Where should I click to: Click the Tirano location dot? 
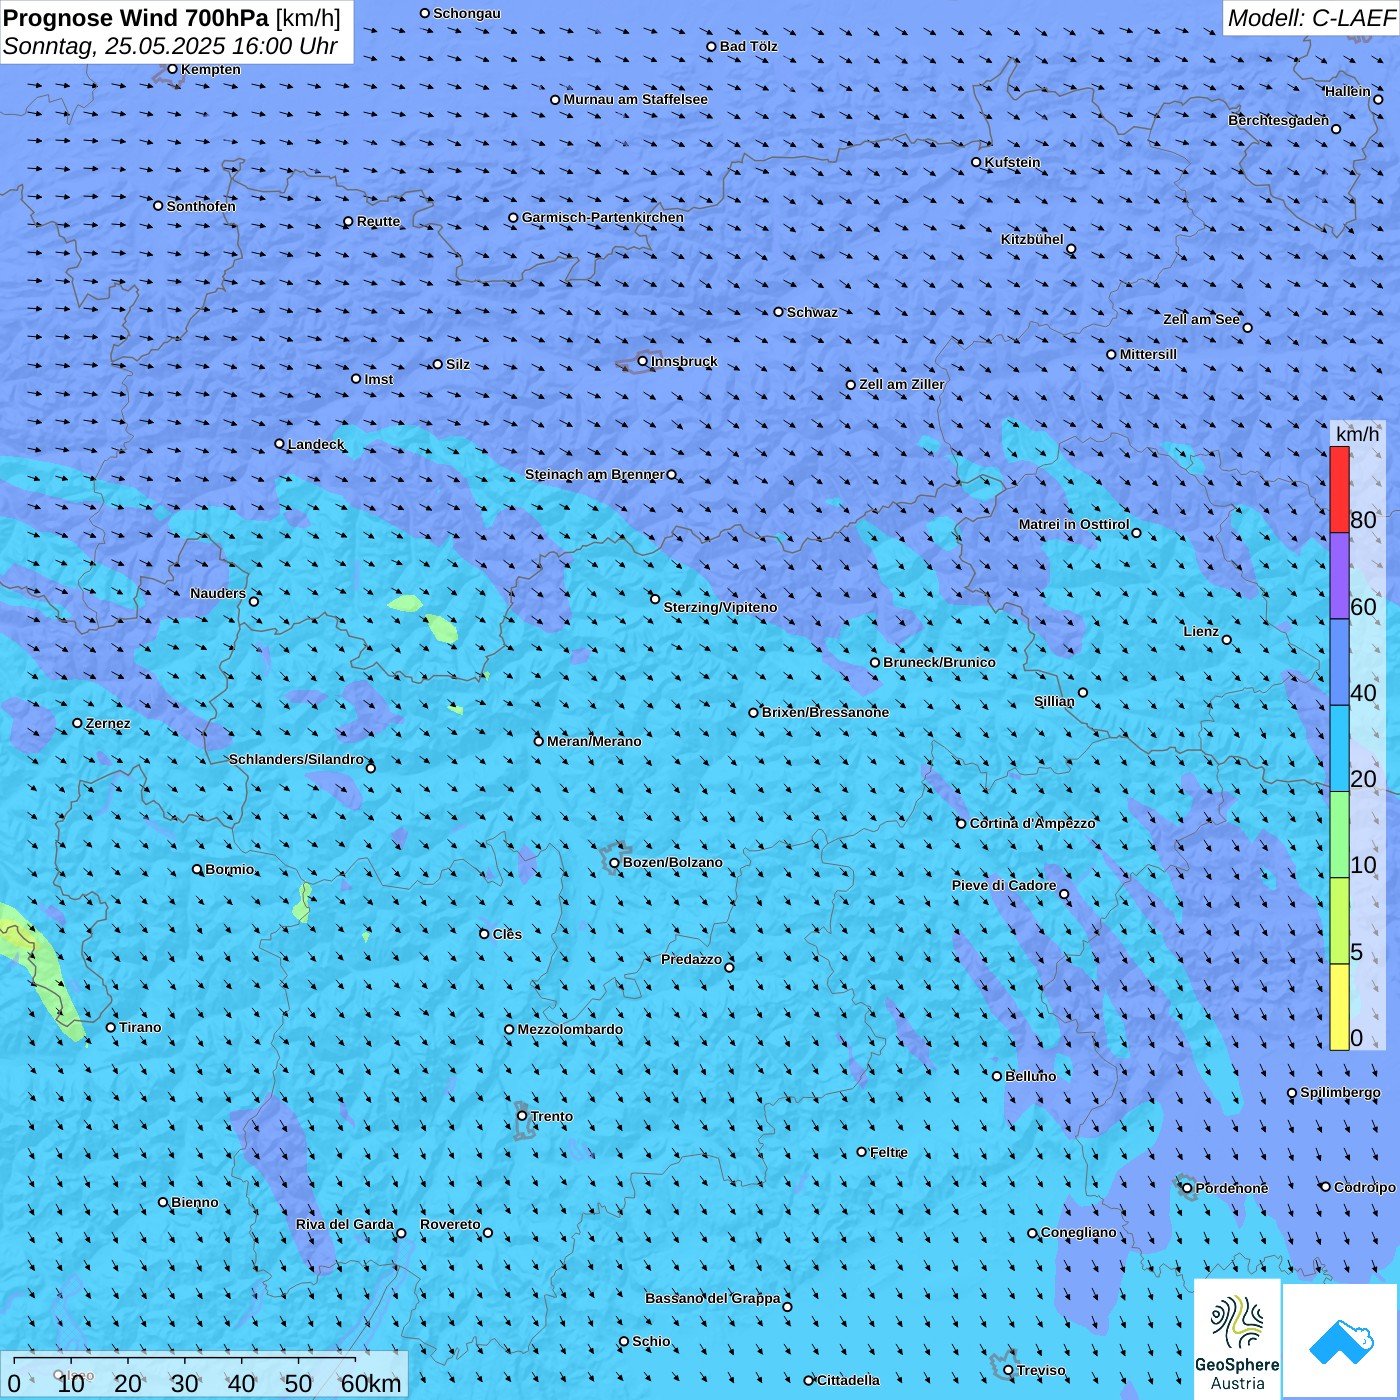111,1027
